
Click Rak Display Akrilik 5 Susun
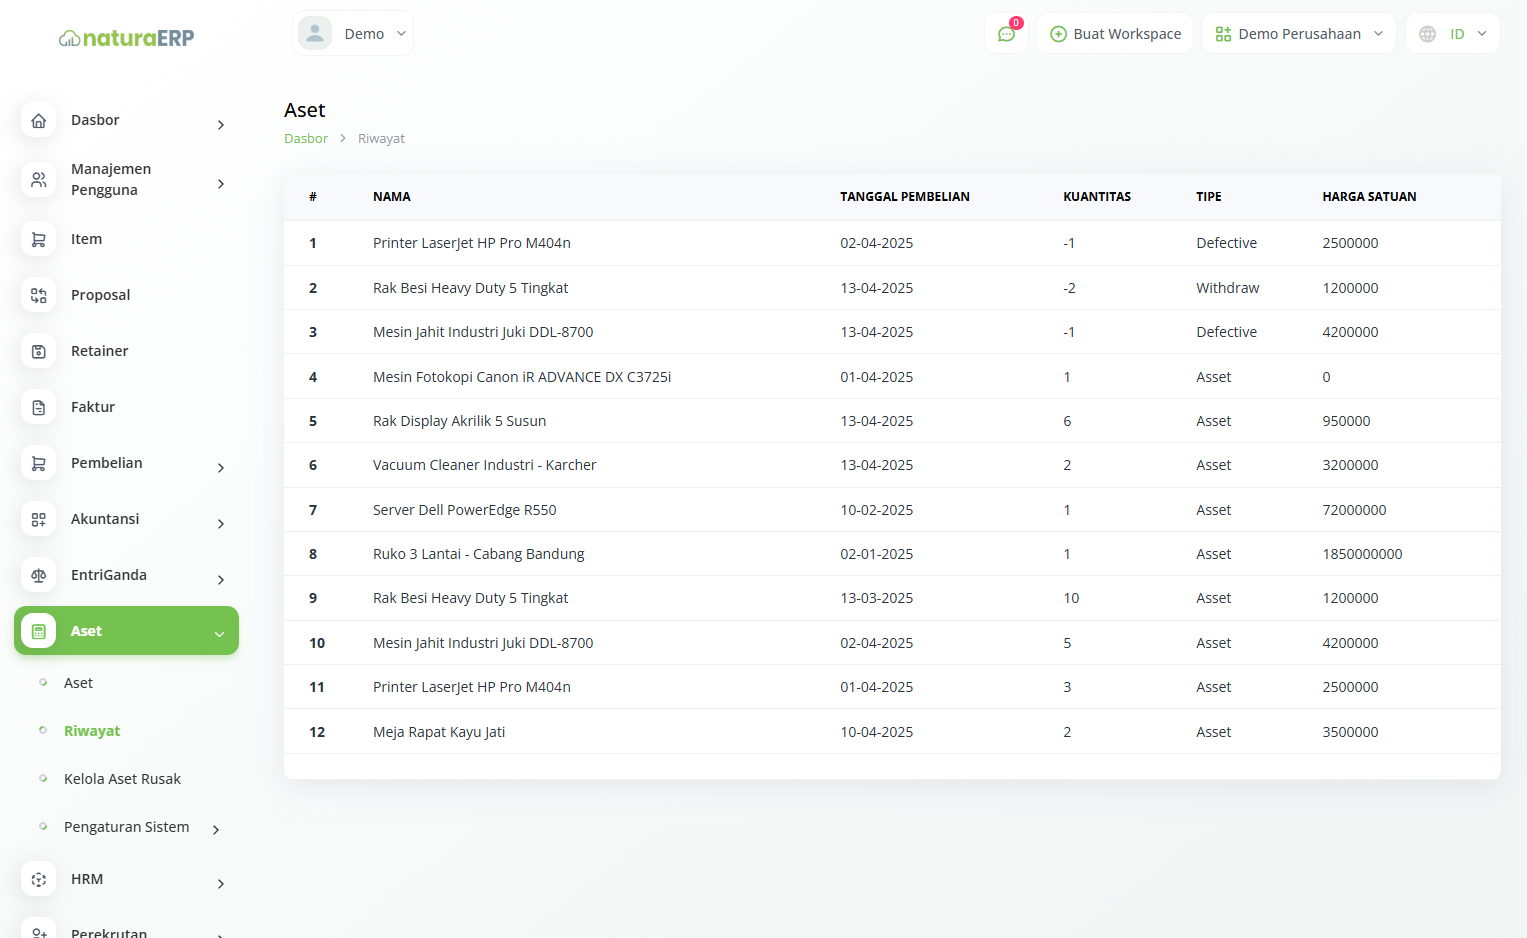(459, 421)
